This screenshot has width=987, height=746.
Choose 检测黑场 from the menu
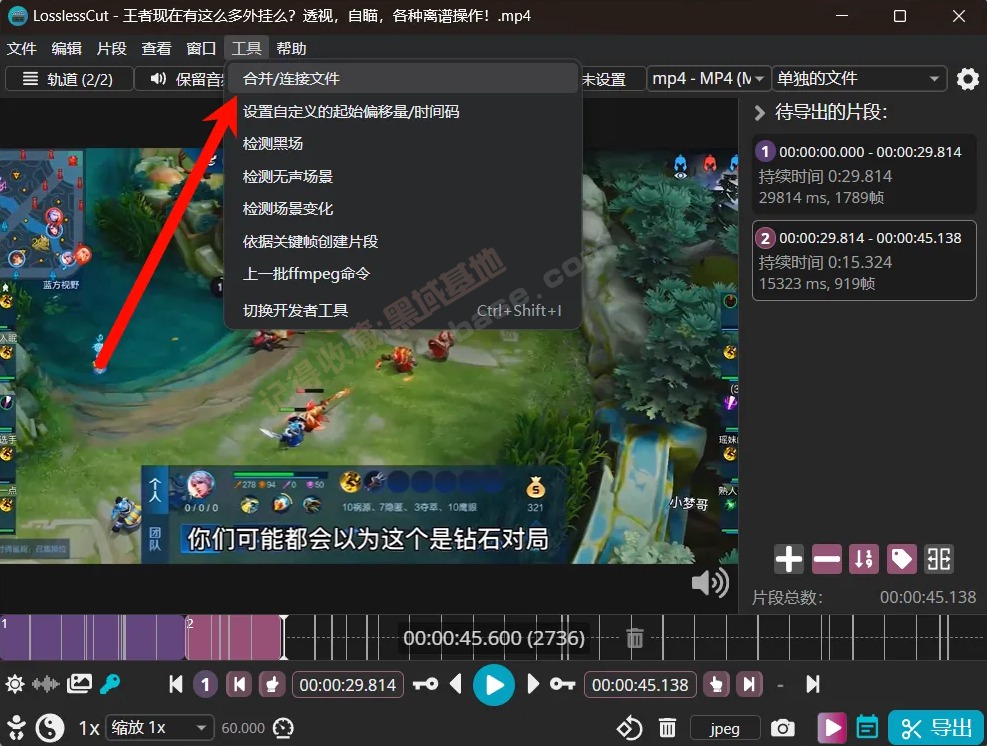pyautogui.click(x=403, y=144)
